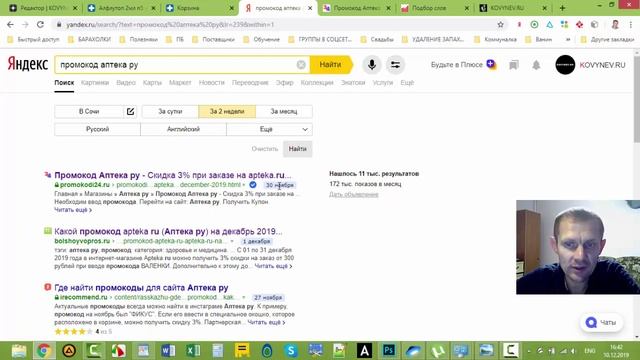
Task: Clear the search query with the X icon
Action: click(x=301, y=64)
